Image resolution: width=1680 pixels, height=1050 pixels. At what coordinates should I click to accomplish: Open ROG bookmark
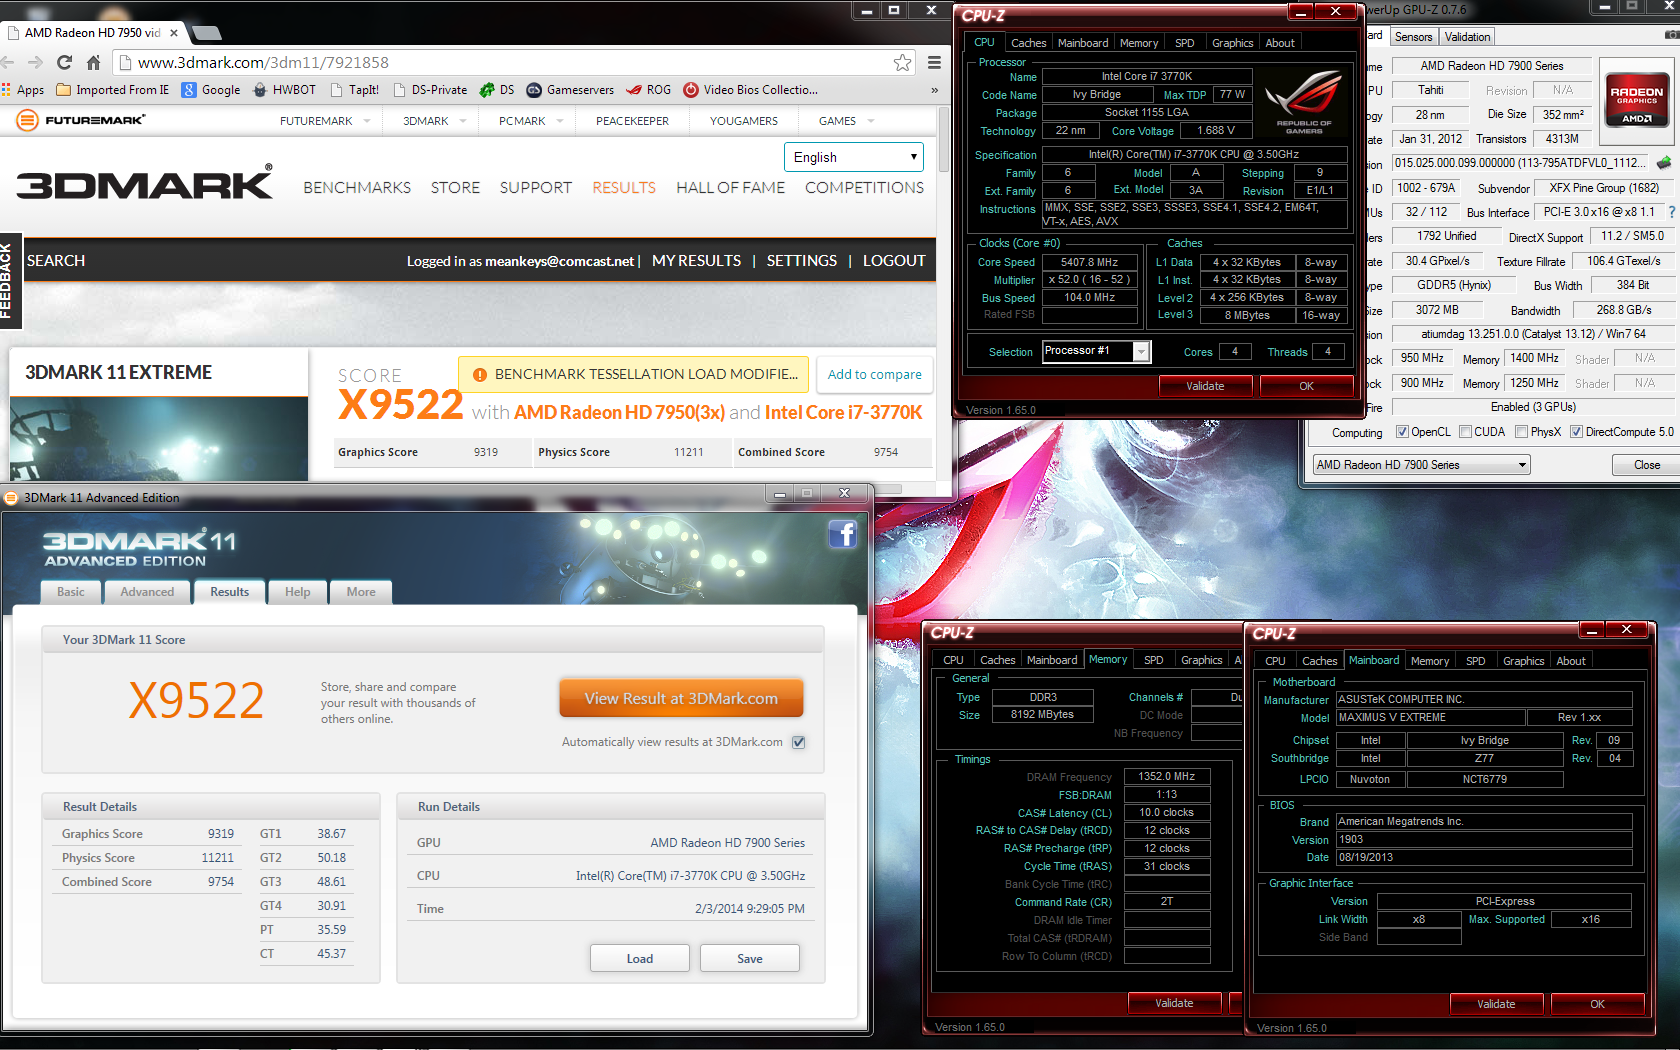pyautogui.click(x=648, y=90)
